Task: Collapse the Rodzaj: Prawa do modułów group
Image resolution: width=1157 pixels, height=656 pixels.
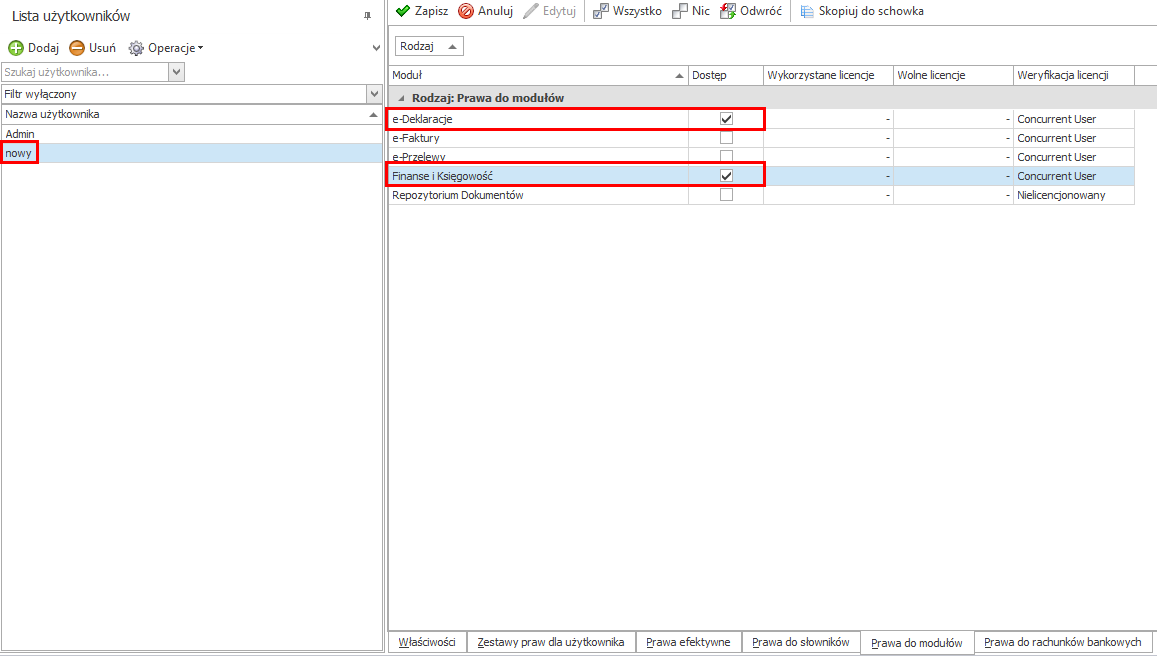Action: pos(402,99)
